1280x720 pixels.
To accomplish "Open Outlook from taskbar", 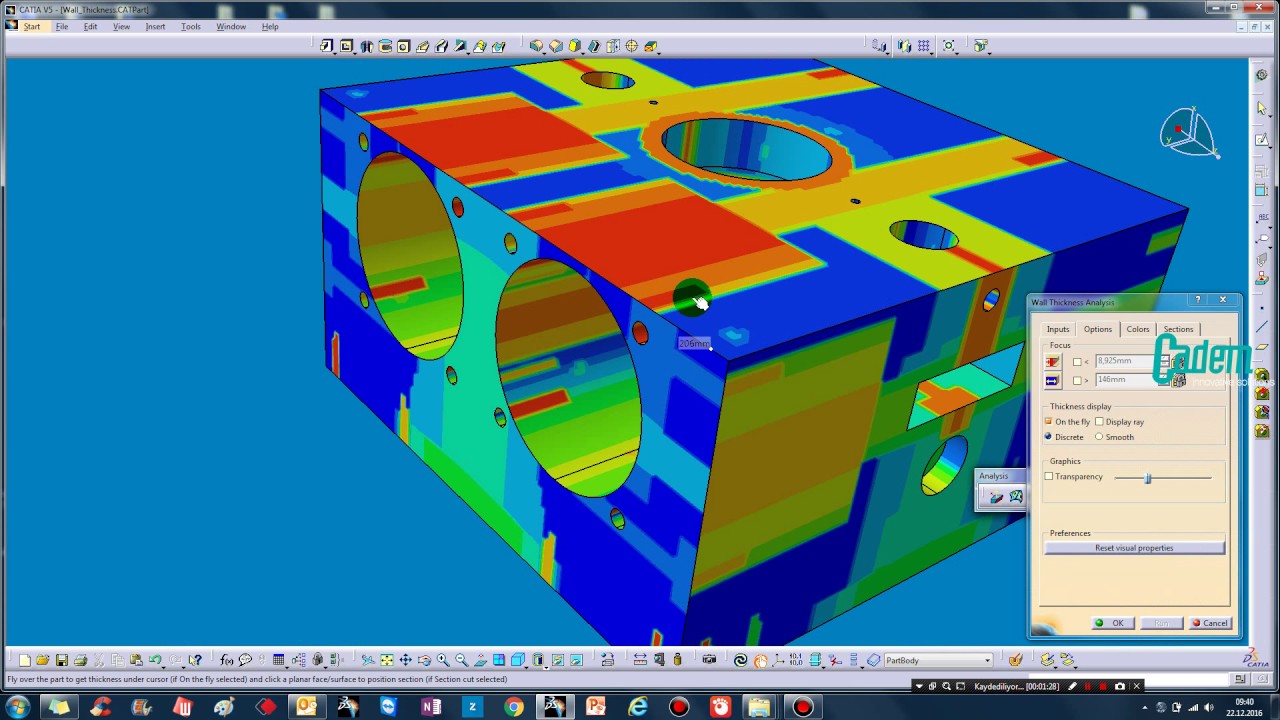I will 306,707.
